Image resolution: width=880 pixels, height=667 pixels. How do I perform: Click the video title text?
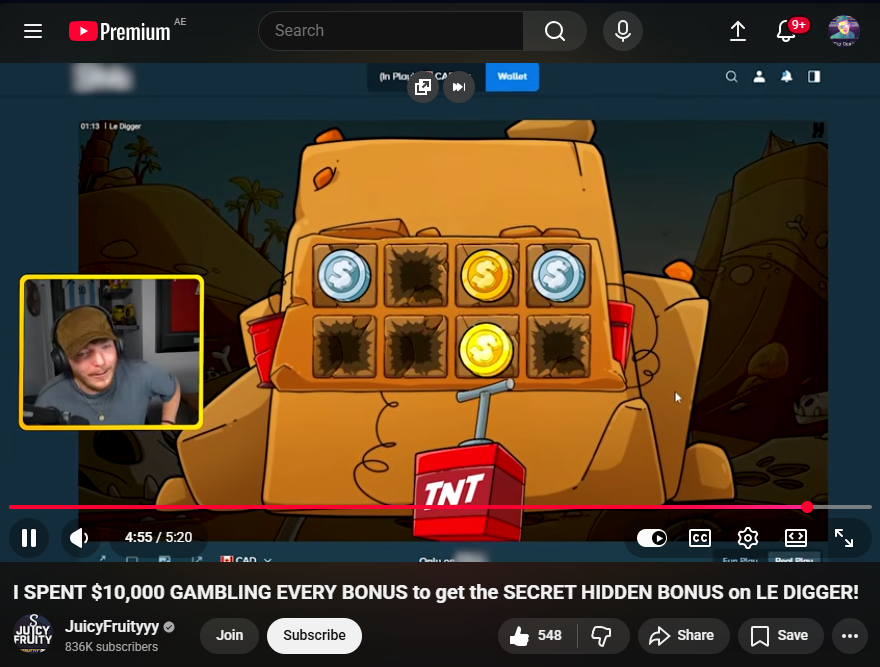[436, 592]
